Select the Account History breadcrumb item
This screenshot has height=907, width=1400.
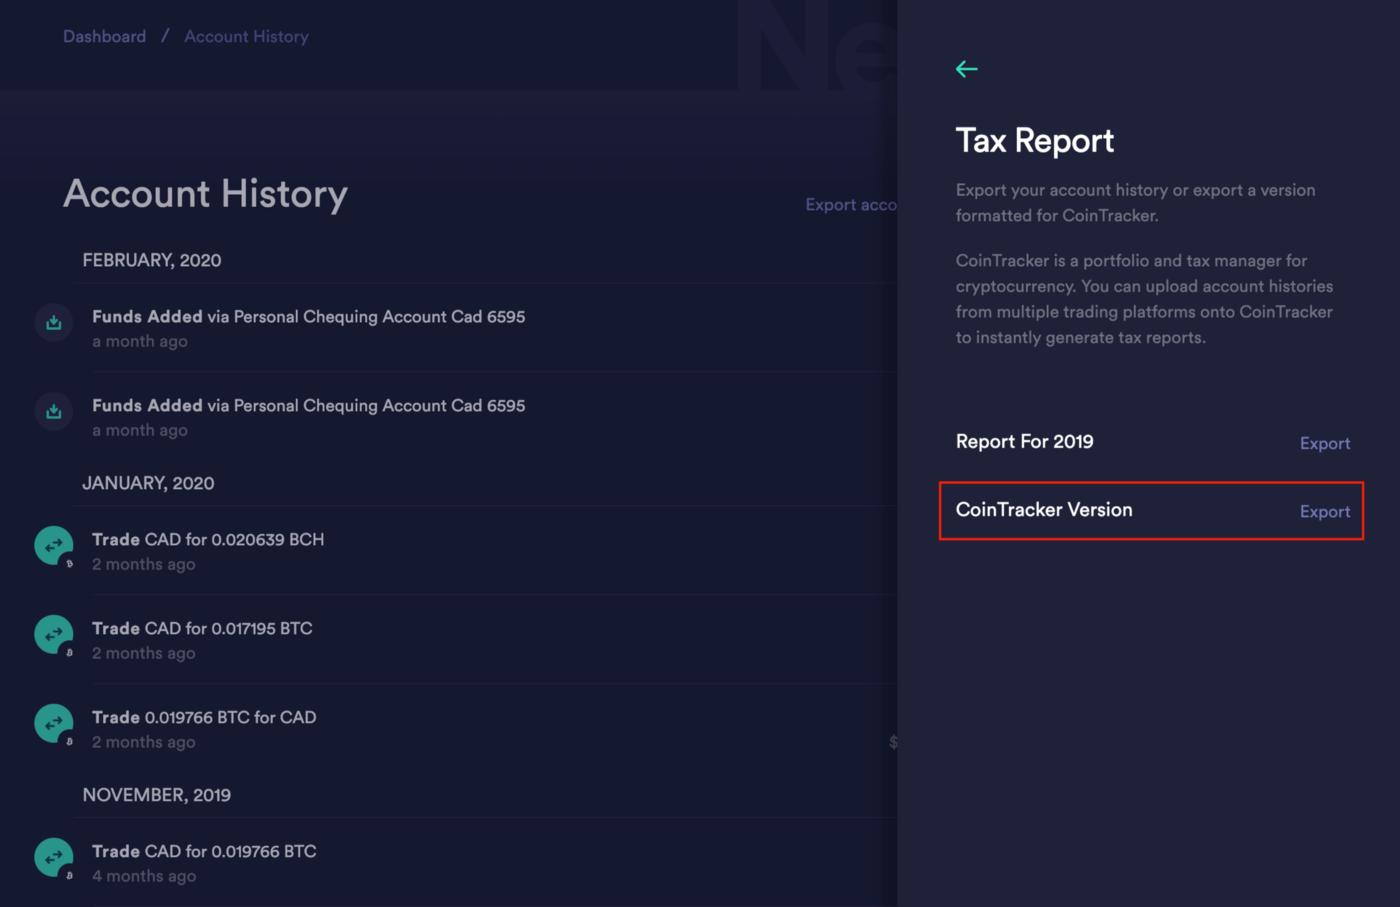pos(246,36)
